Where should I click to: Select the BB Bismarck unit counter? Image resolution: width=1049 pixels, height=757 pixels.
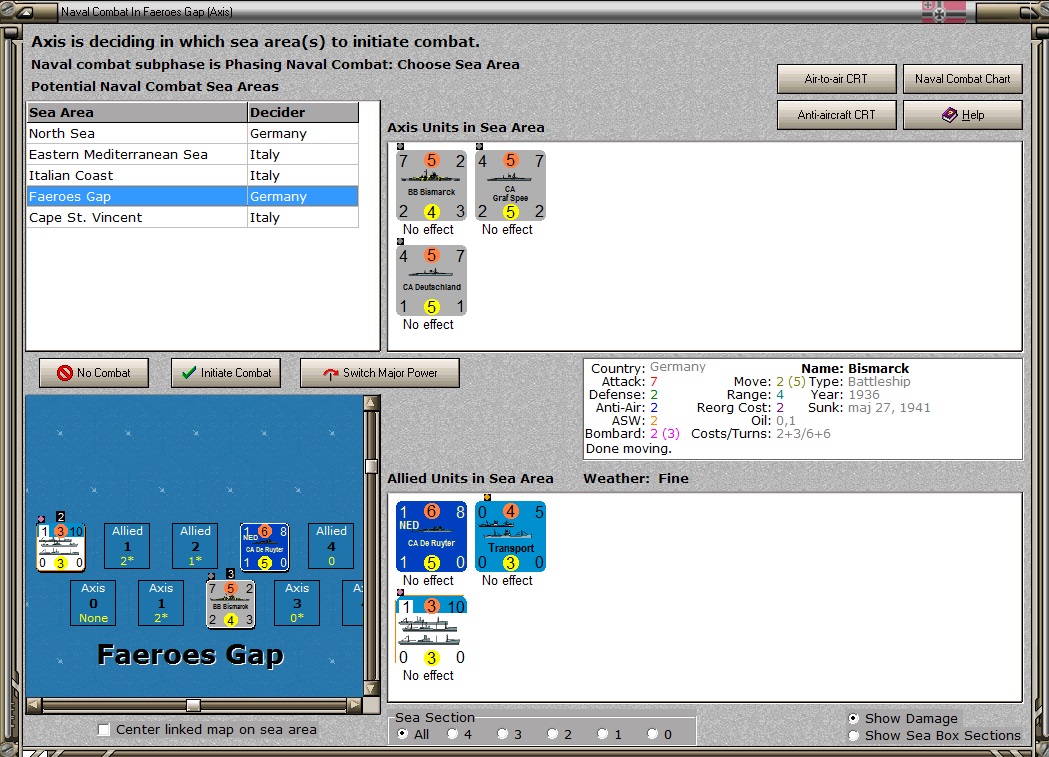pos(432,186)
